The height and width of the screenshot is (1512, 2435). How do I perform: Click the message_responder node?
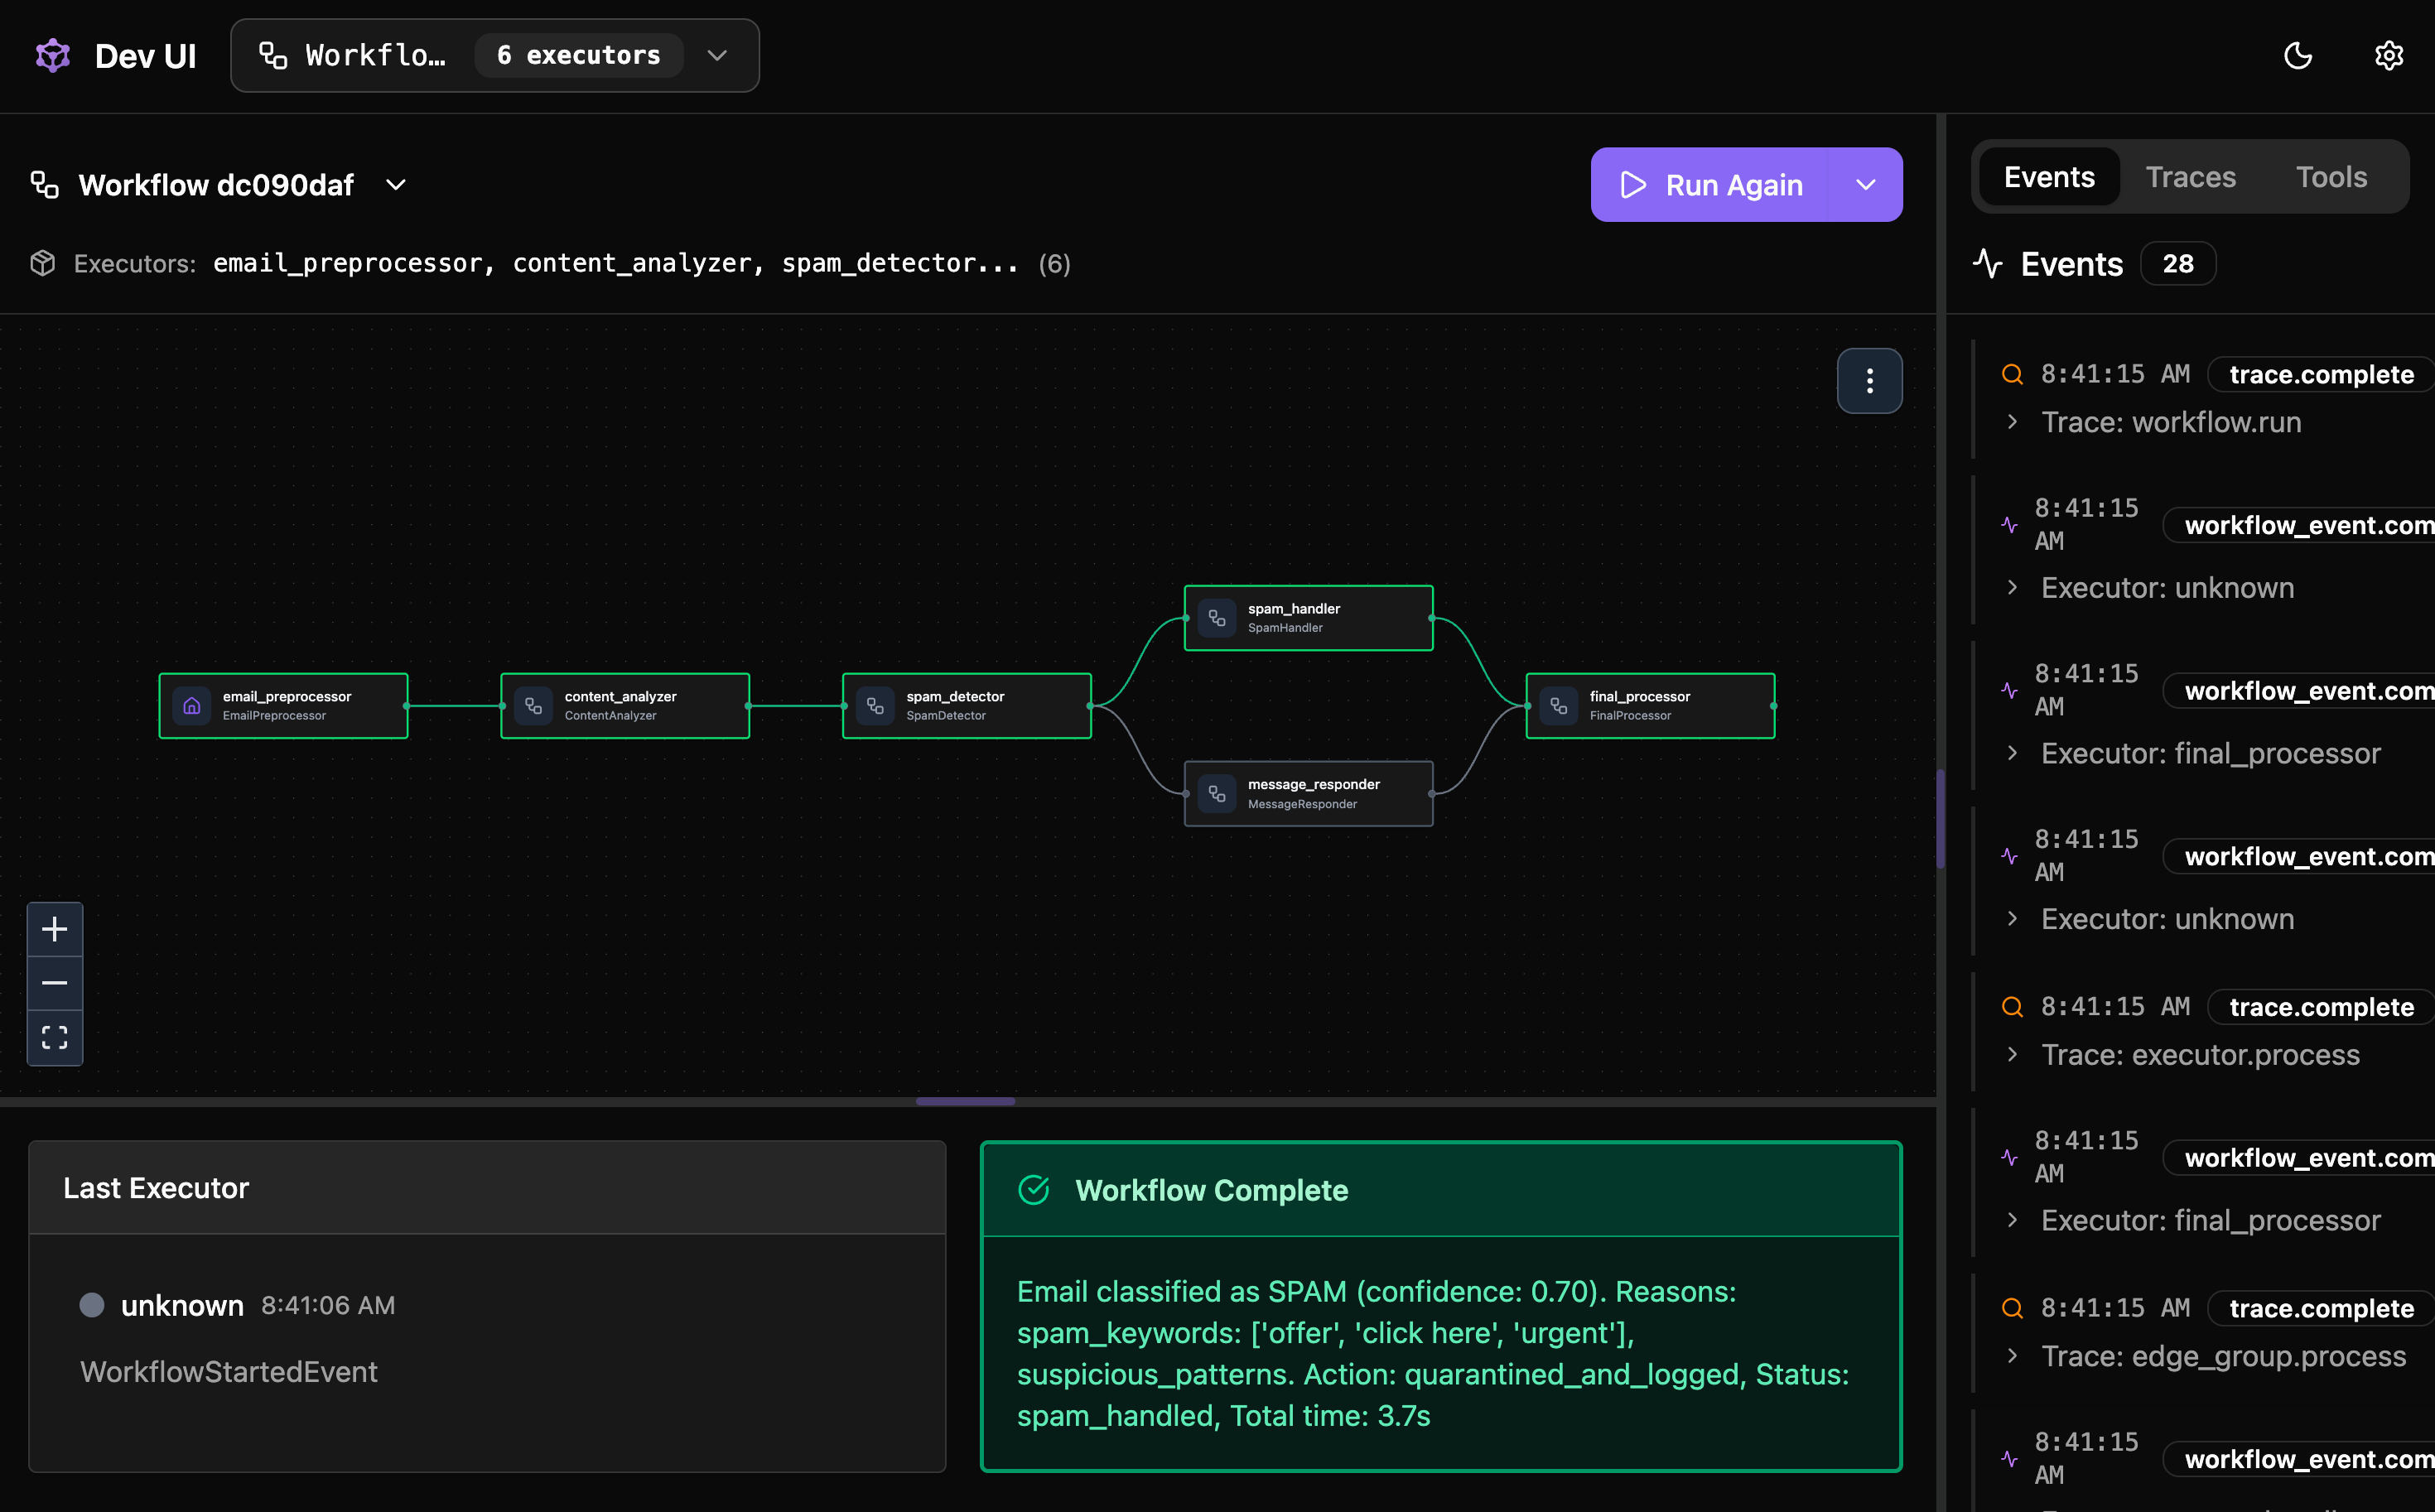(x=1308, y=793)
